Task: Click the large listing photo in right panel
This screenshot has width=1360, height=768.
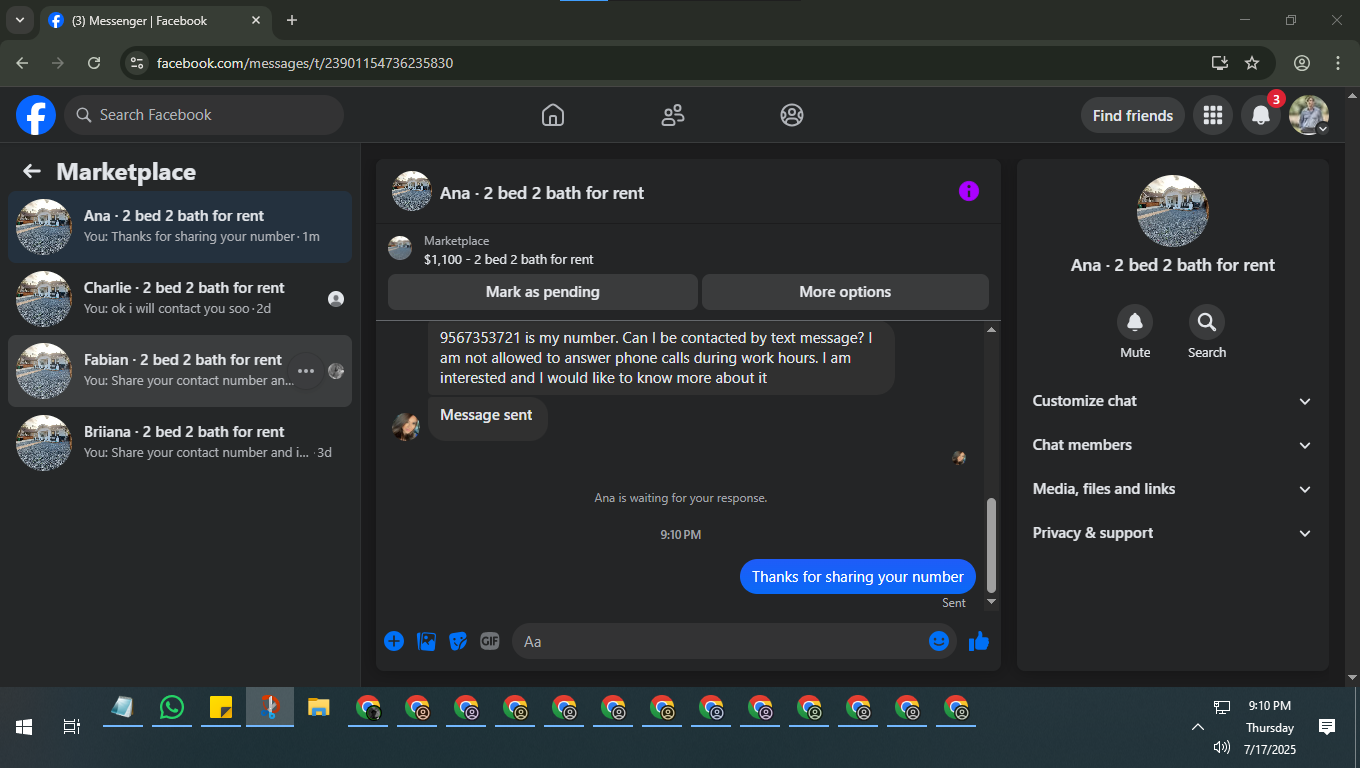Action: point(1173,211)
